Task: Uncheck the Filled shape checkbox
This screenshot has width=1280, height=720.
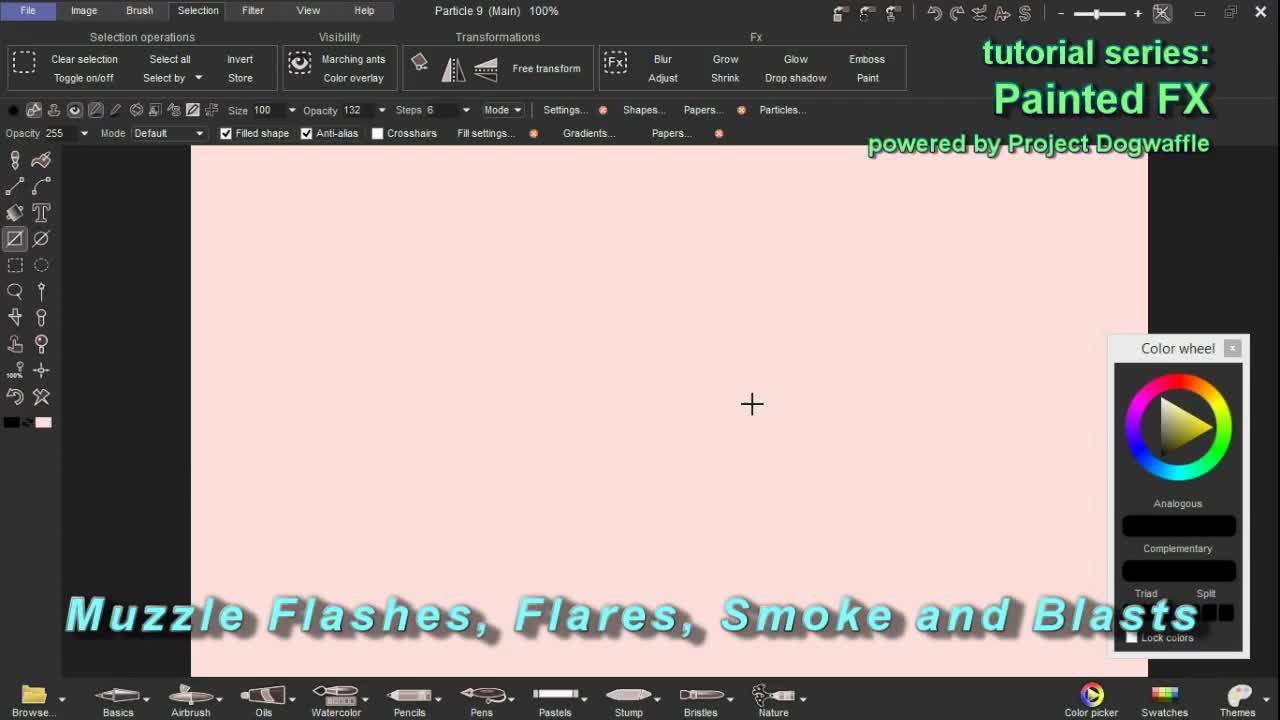Action: 226,133
